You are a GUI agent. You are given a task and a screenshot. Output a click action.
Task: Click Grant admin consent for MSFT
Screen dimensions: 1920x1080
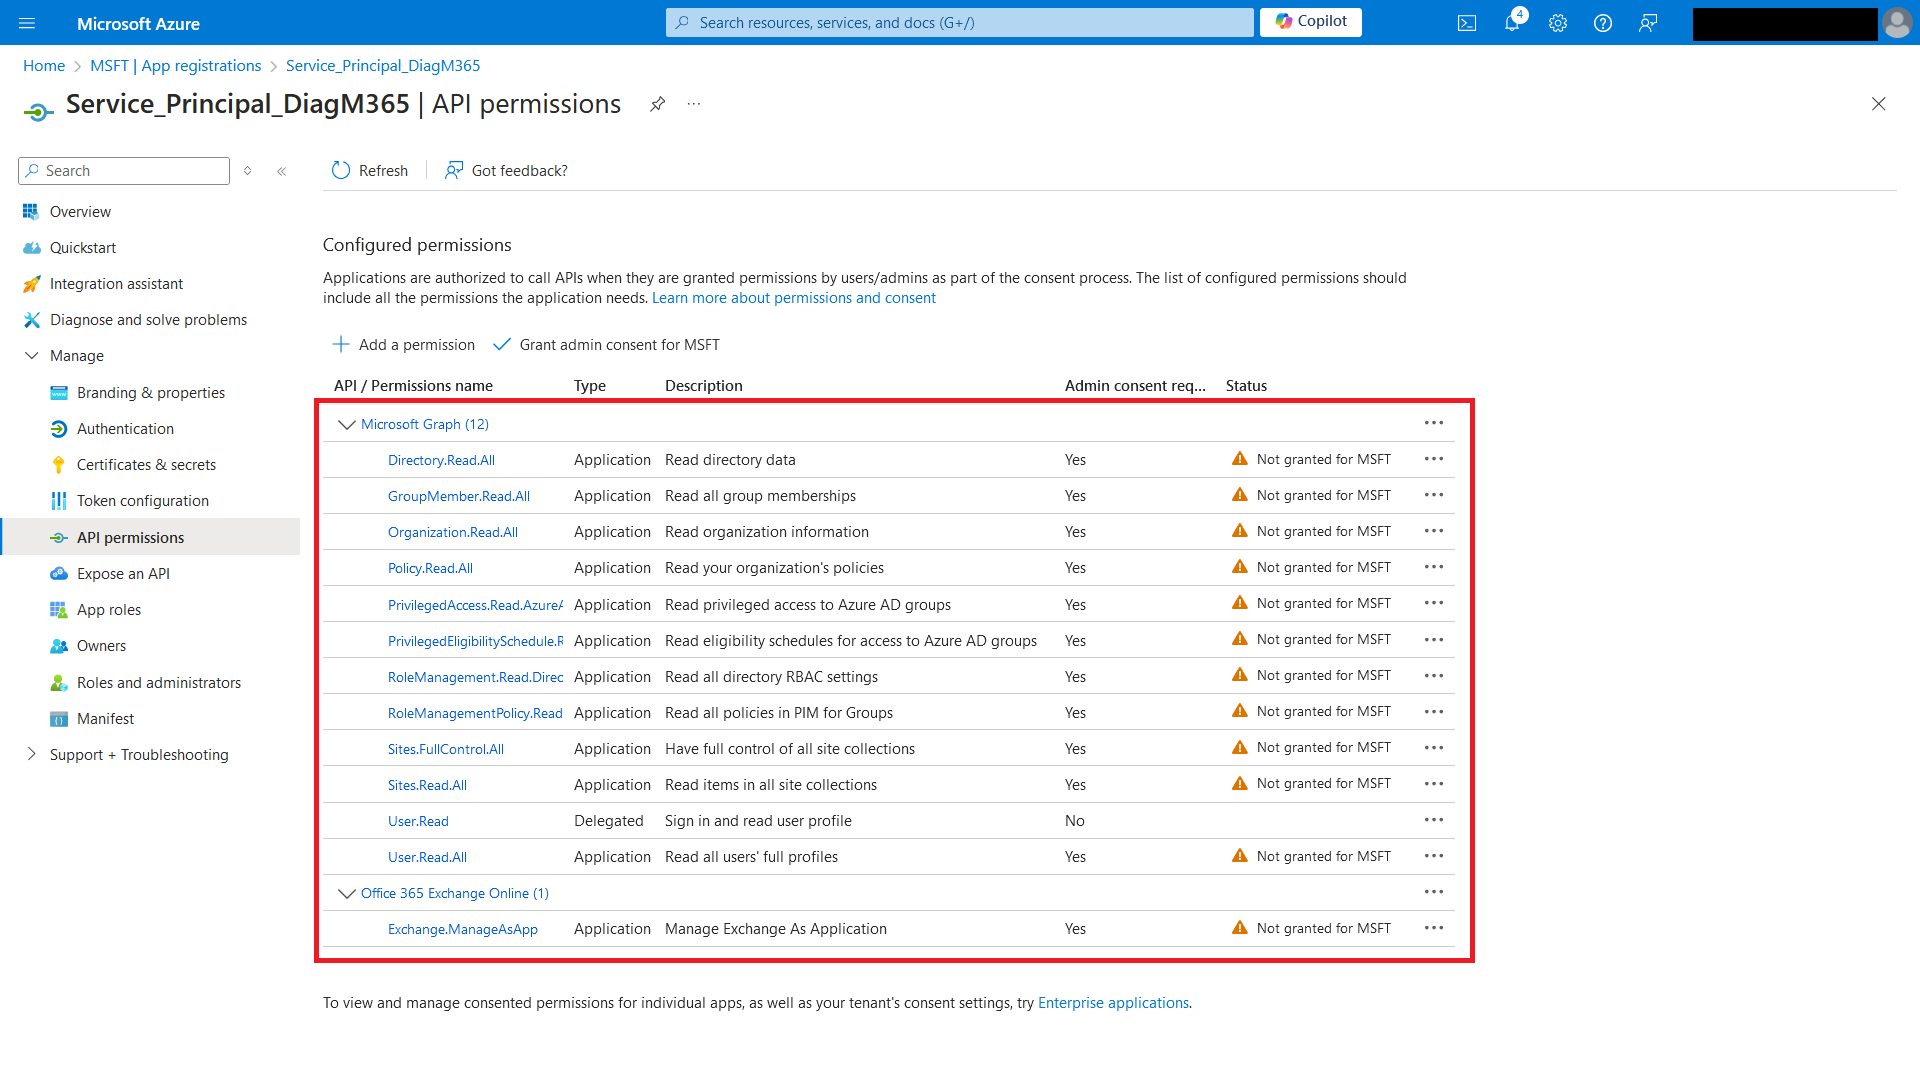point(606,344)
